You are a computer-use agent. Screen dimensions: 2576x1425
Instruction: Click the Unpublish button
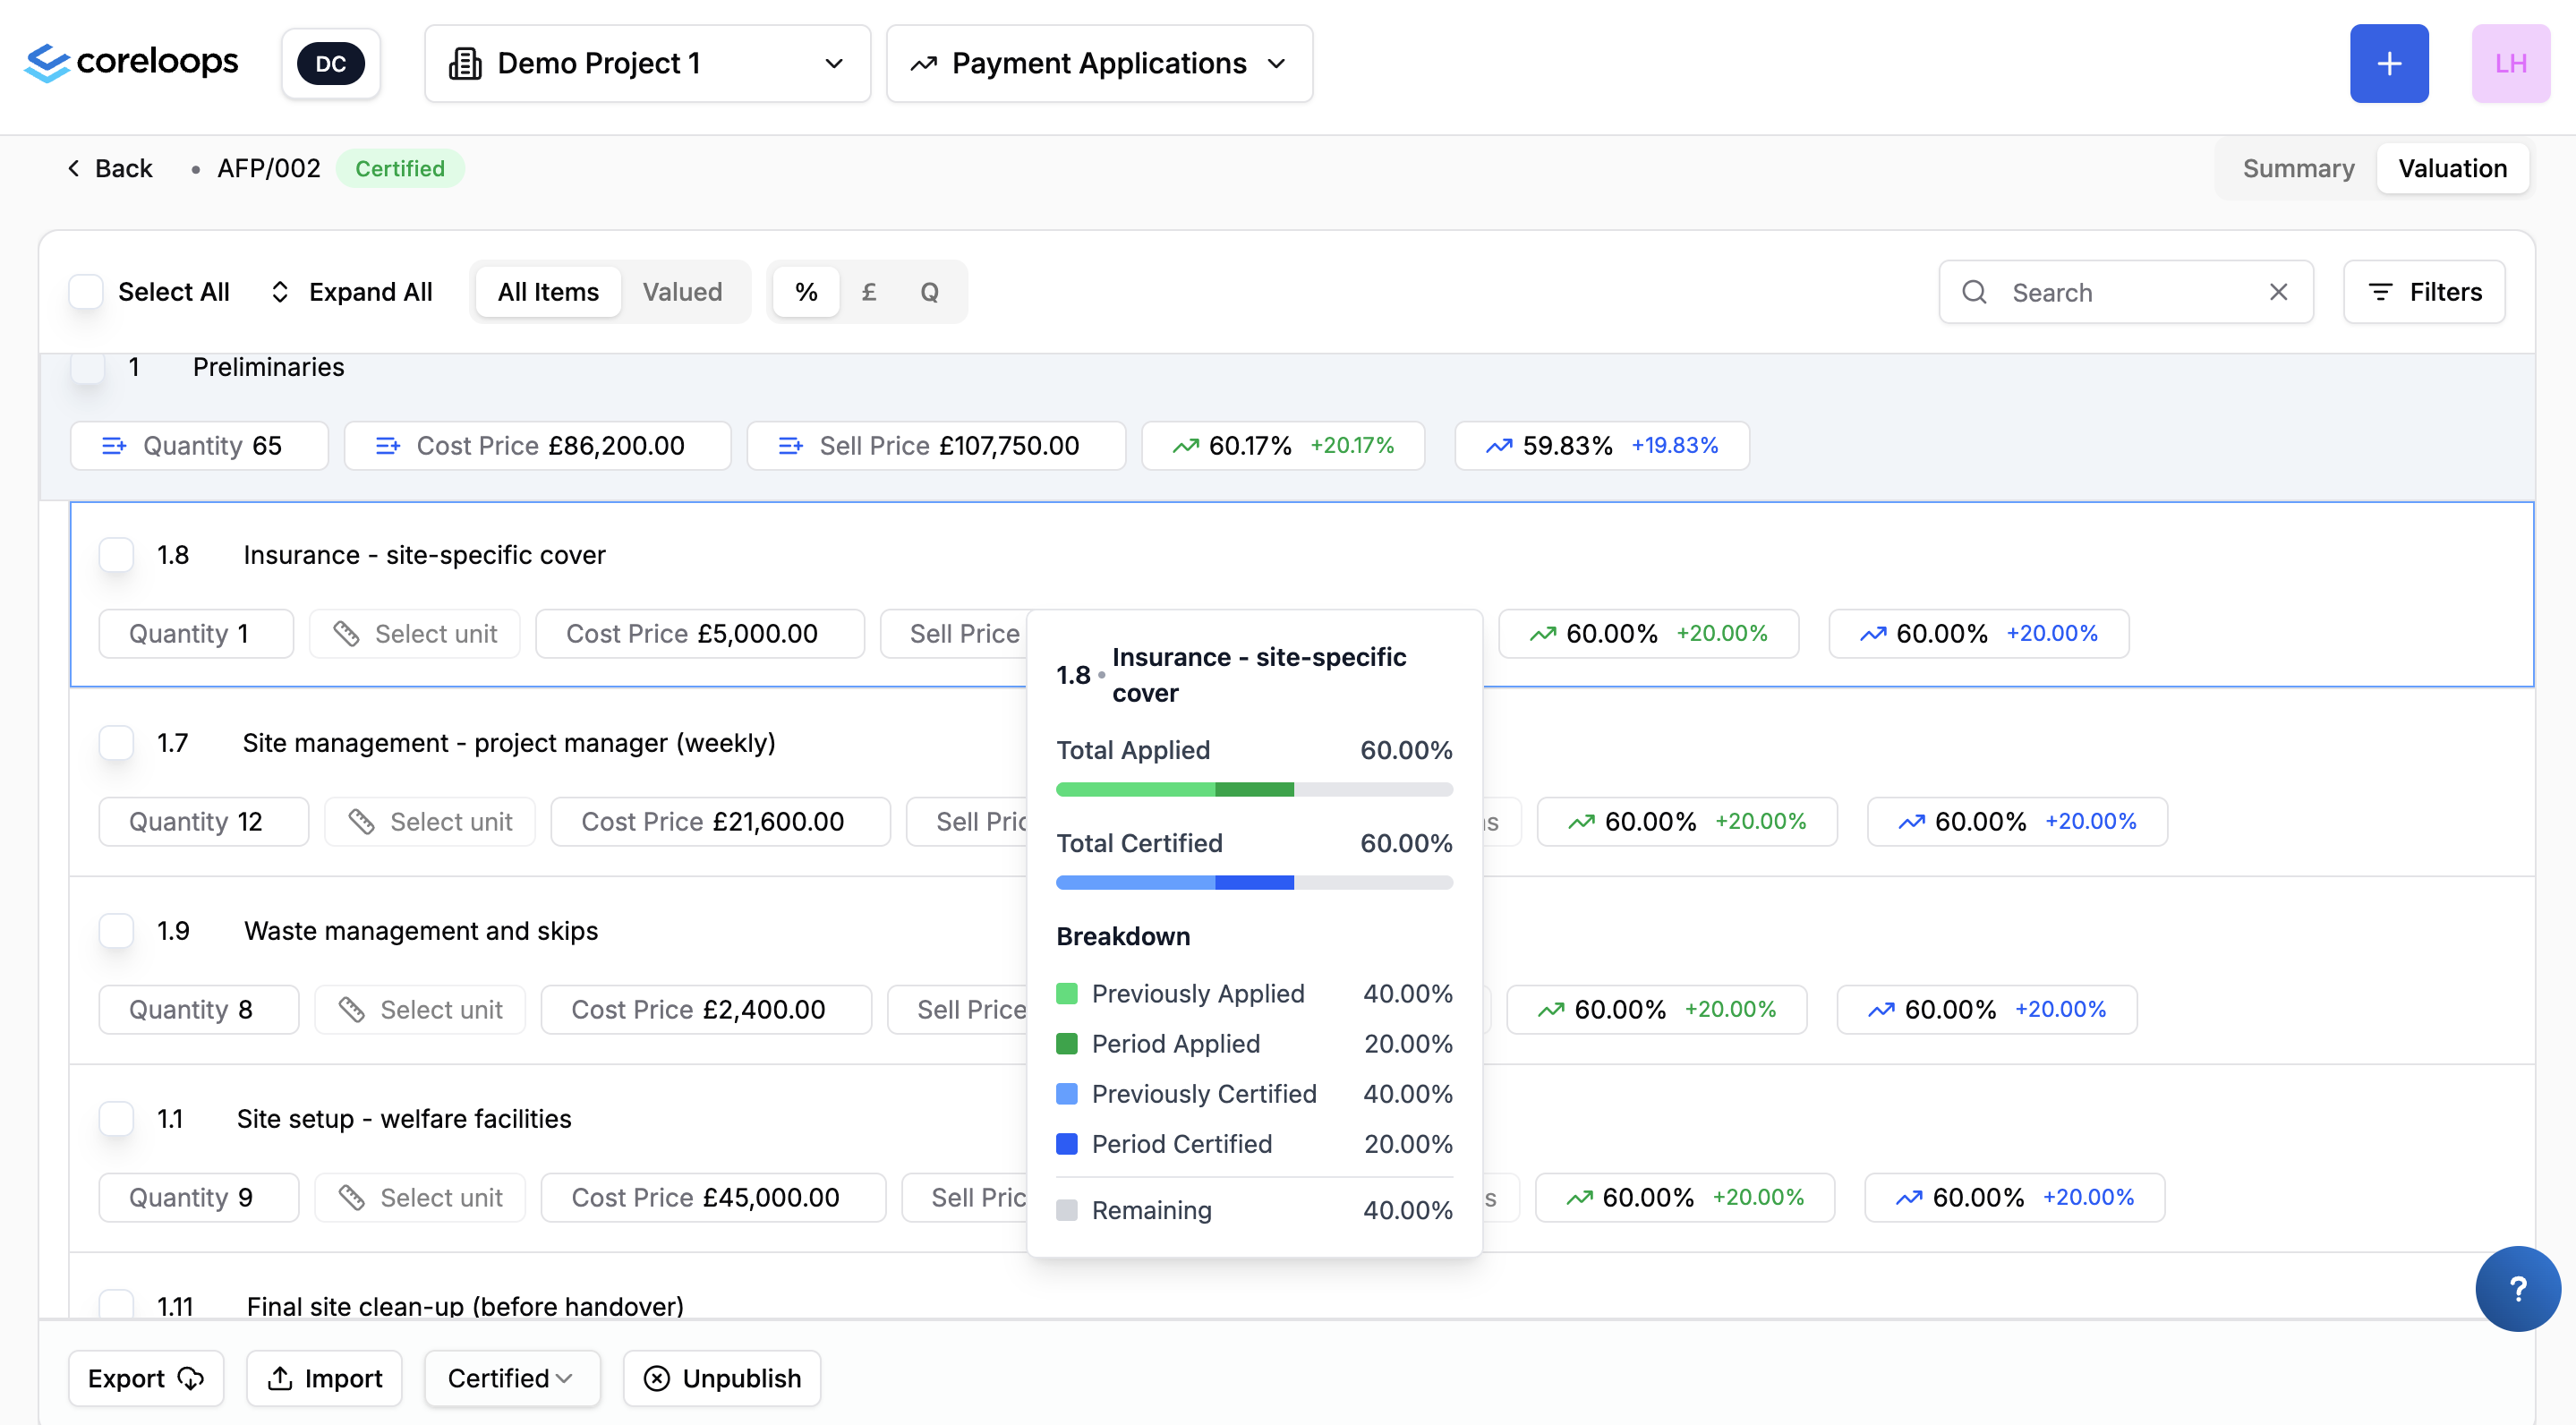coord(722,1378)
